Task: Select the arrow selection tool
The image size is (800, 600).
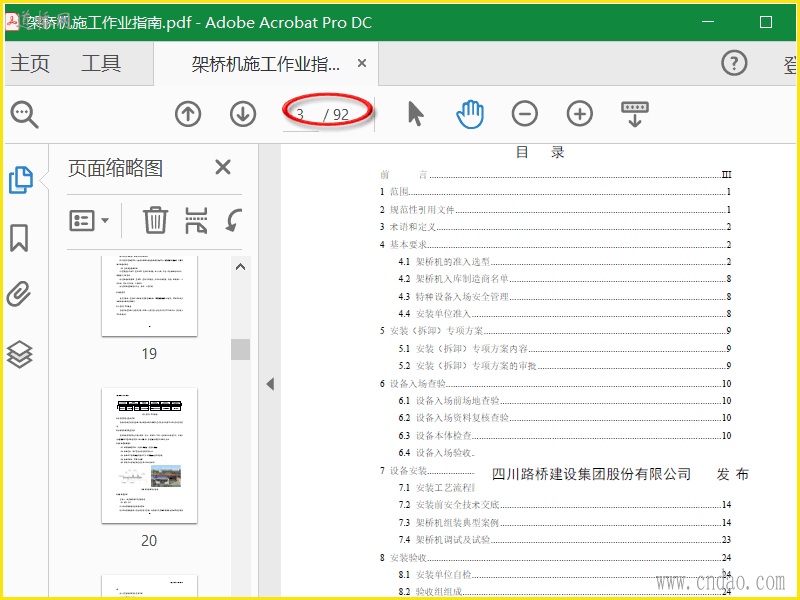Action: click(x=415, y=113)
